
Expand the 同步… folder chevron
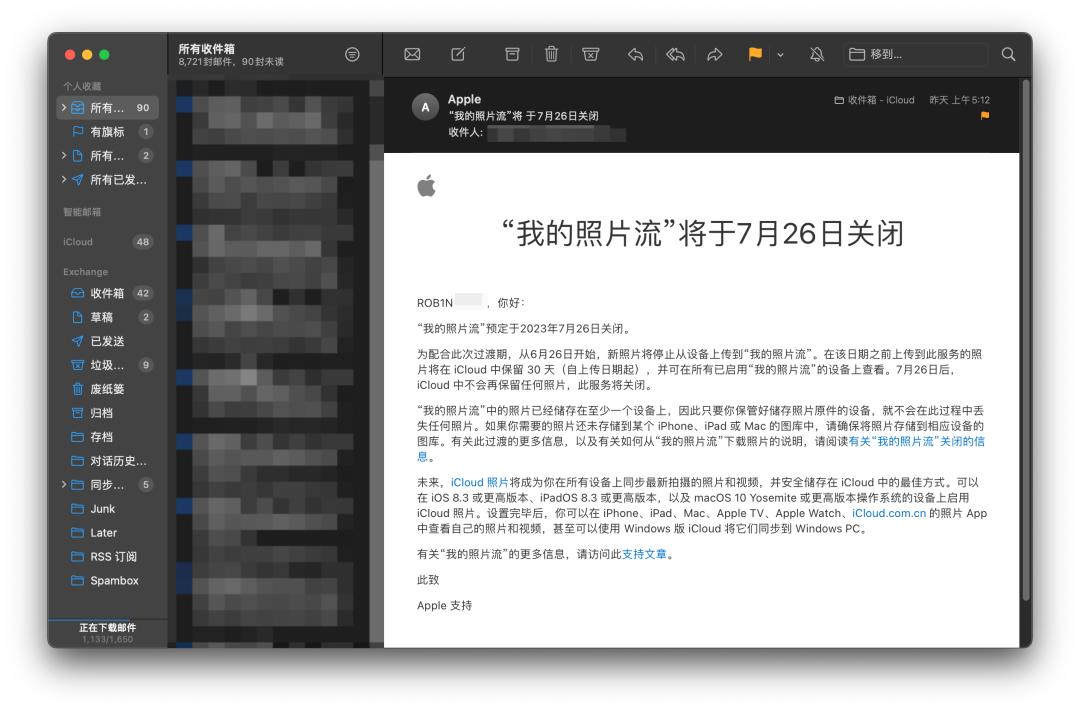click(x=64, y=484)
